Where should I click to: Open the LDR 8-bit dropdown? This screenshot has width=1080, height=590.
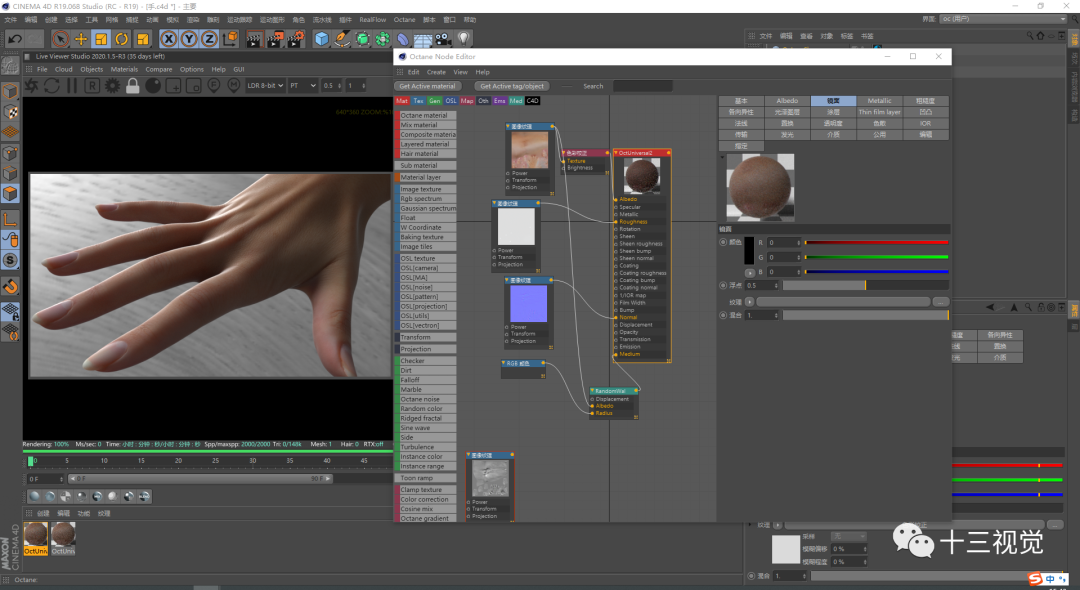point(265,85)
